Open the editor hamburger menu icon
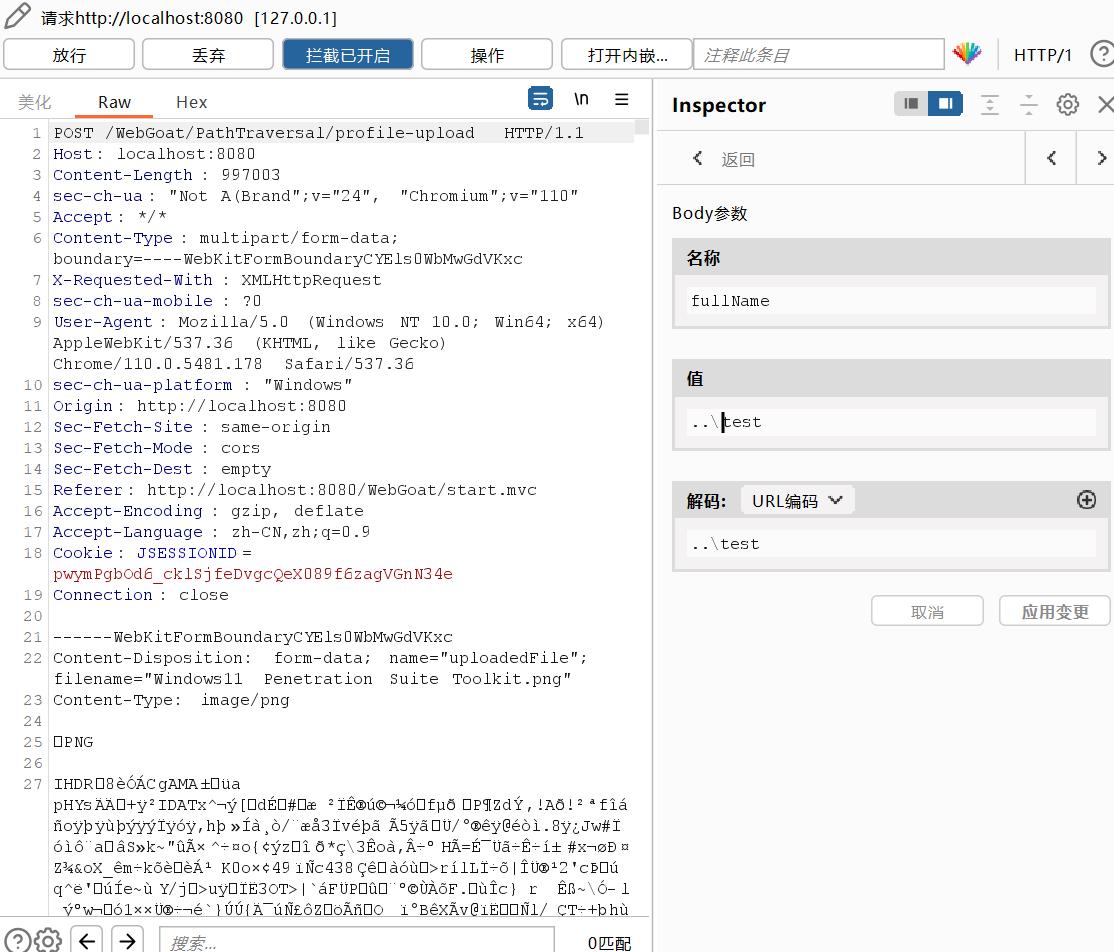This screenshot has width=1114, height=952. point(622,99)
